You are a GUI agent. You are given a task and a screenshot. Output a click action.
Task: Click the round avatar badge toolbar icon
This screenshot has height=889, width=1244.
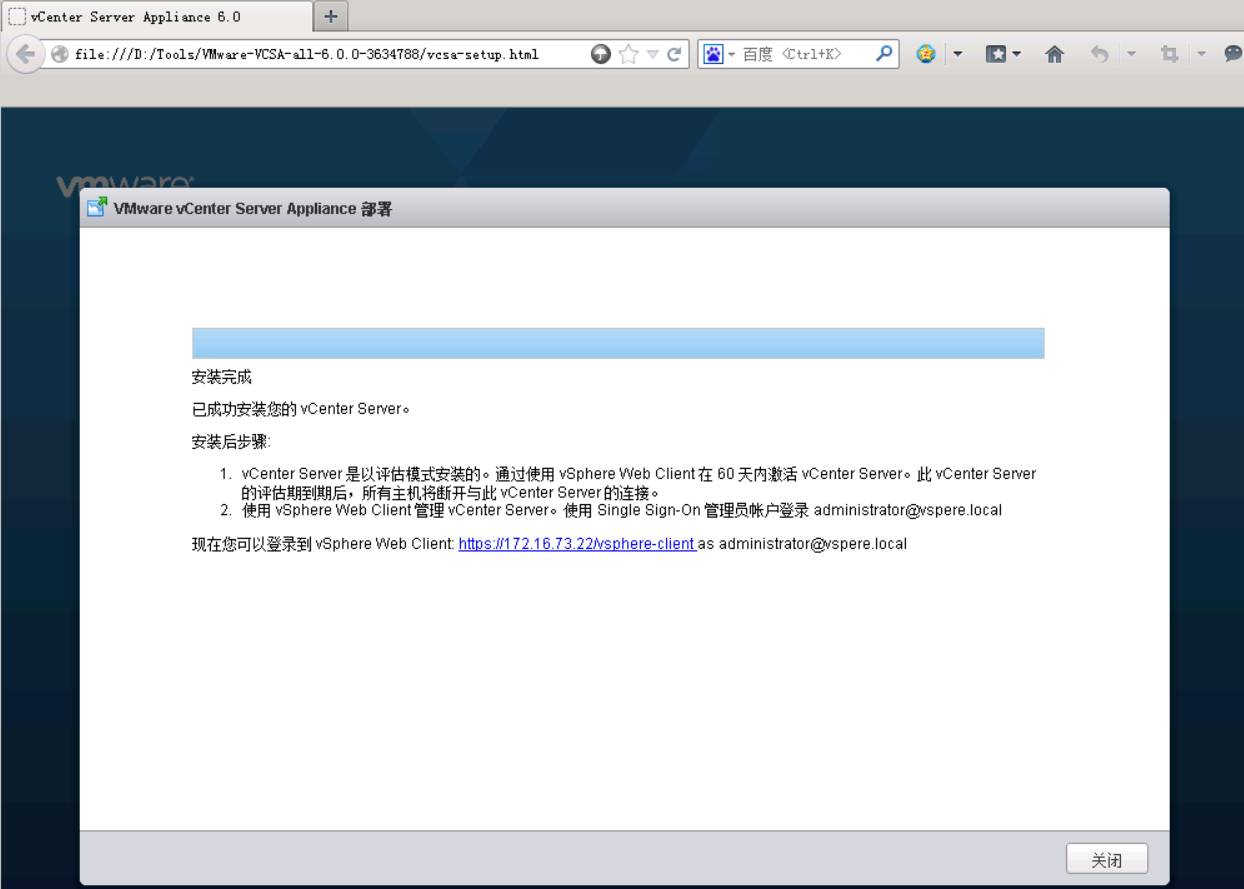point(926,54)
